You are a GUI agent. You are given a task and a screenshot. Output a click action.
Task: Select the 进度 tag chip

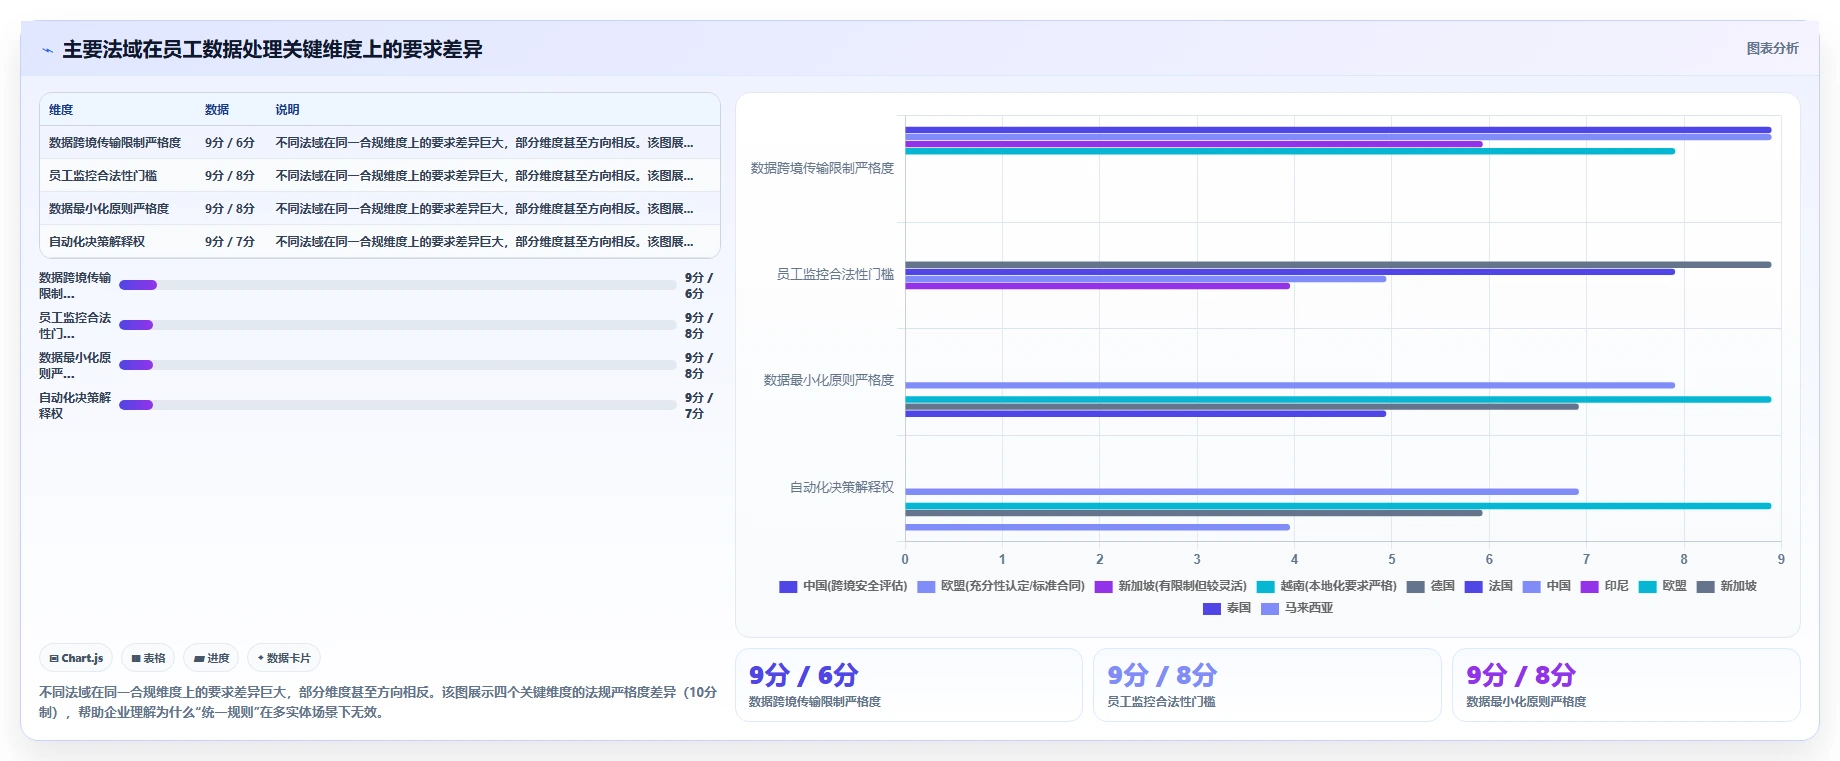(x=211, y=658)
